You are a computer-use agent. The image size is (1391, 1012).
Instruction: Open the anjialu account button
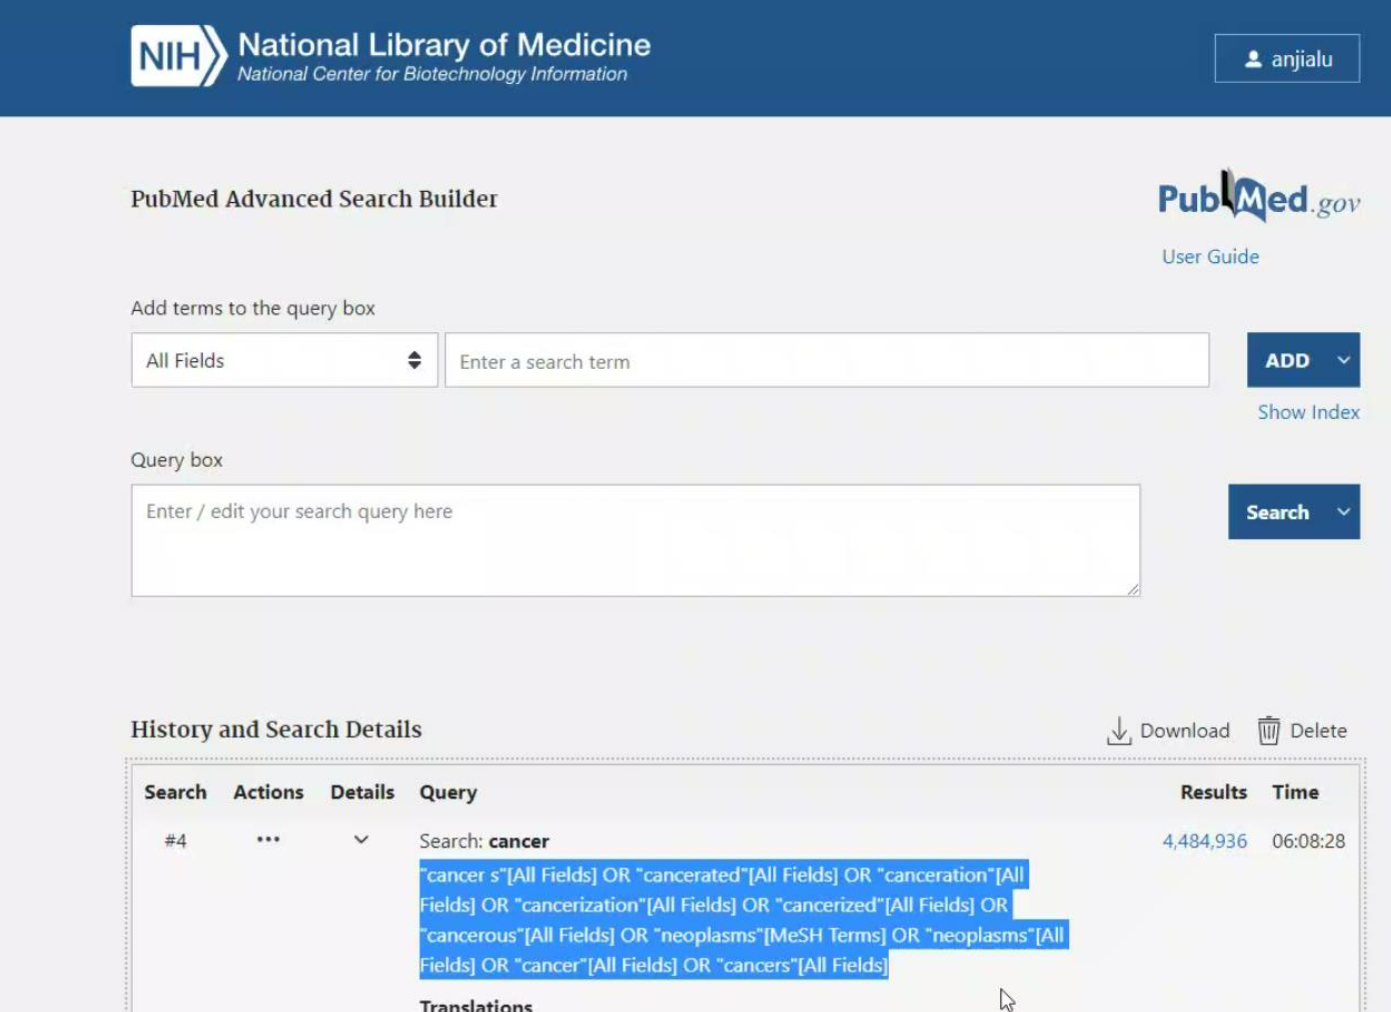[1287, 59]
